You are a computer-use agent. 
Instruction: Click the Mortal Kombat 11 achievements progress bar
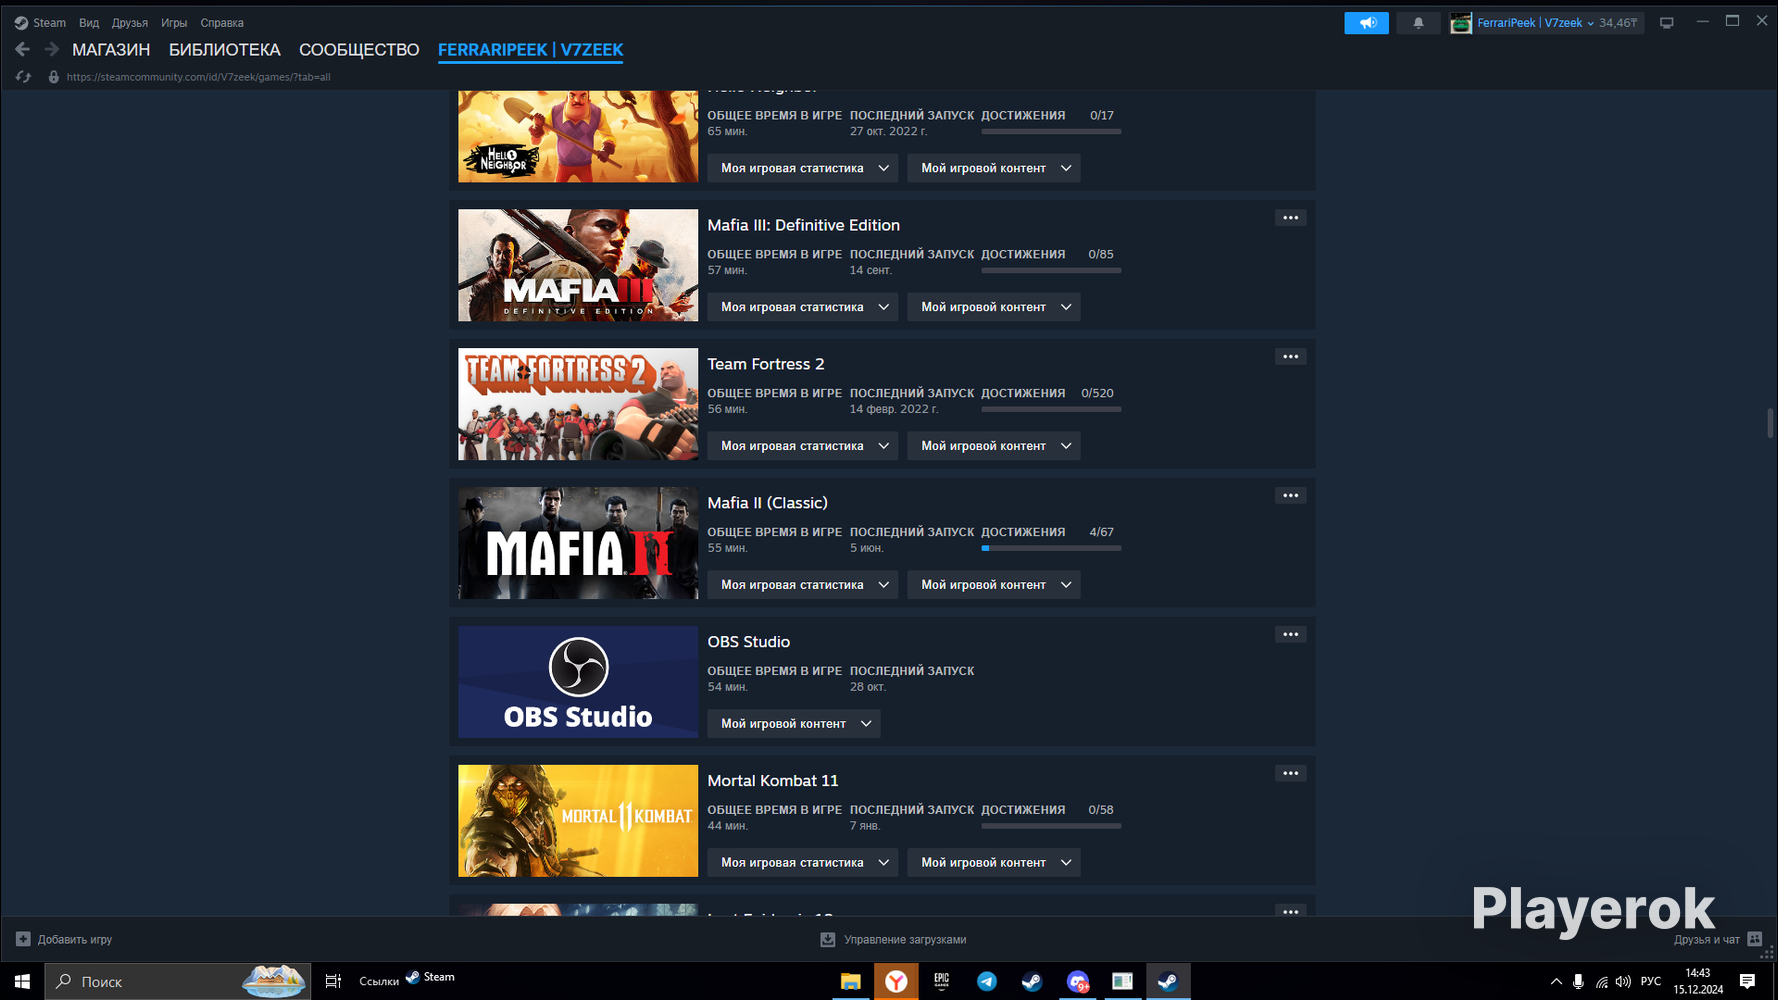click(x=1051, y=826)
